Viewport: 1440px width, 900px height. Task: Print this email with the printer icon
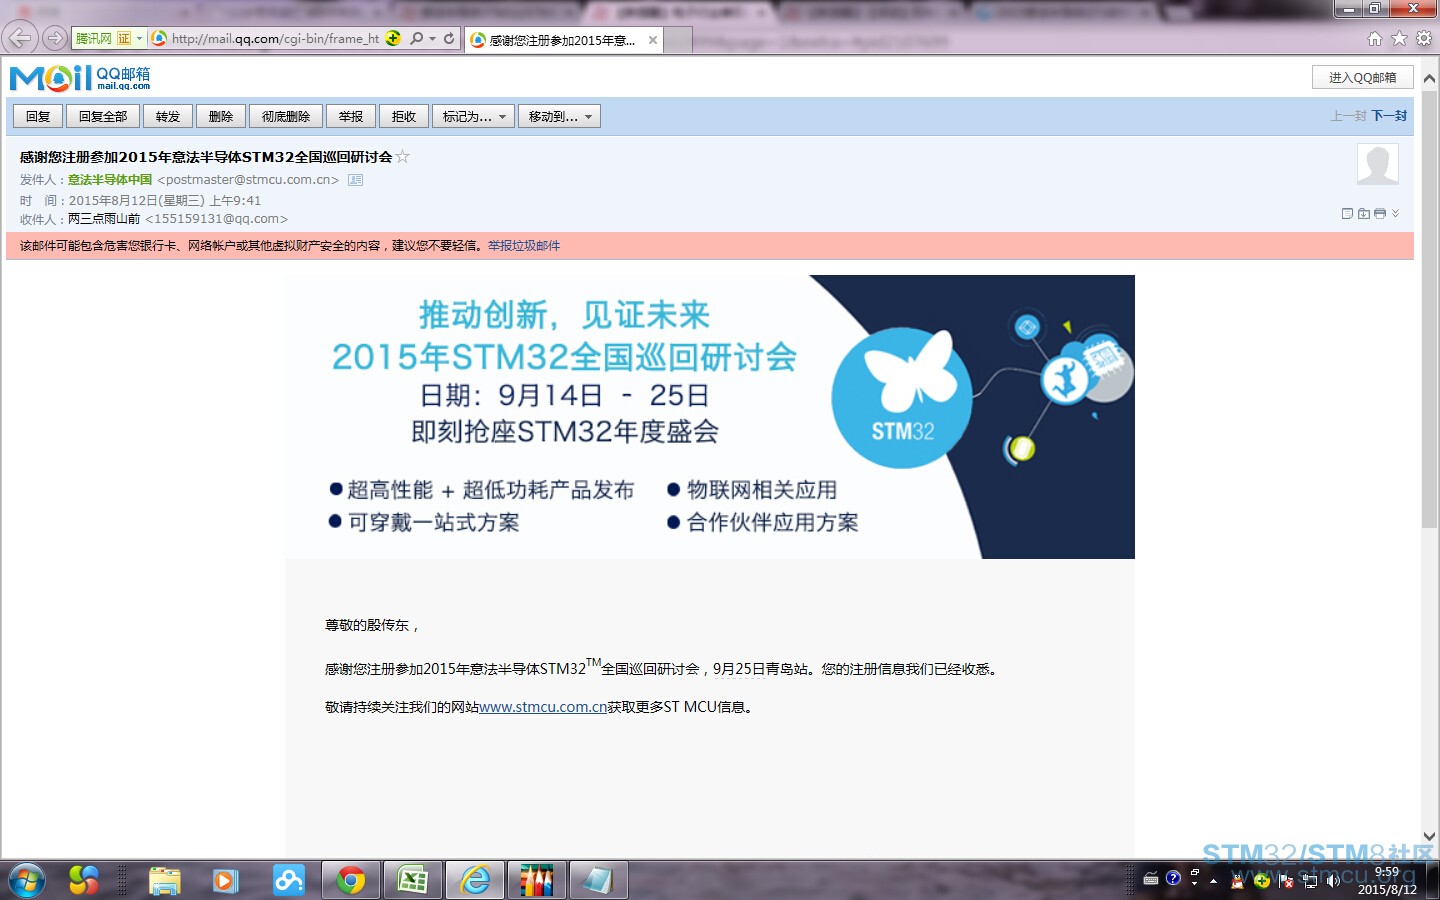1380,213
